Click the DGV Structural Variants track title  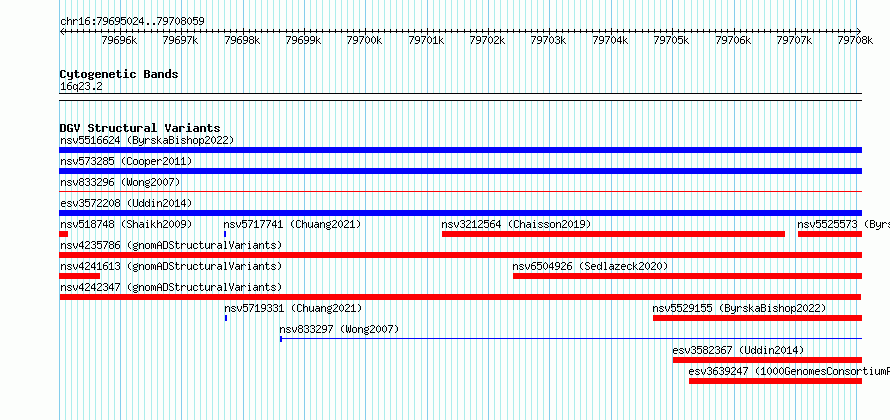(x=140, y=128)
